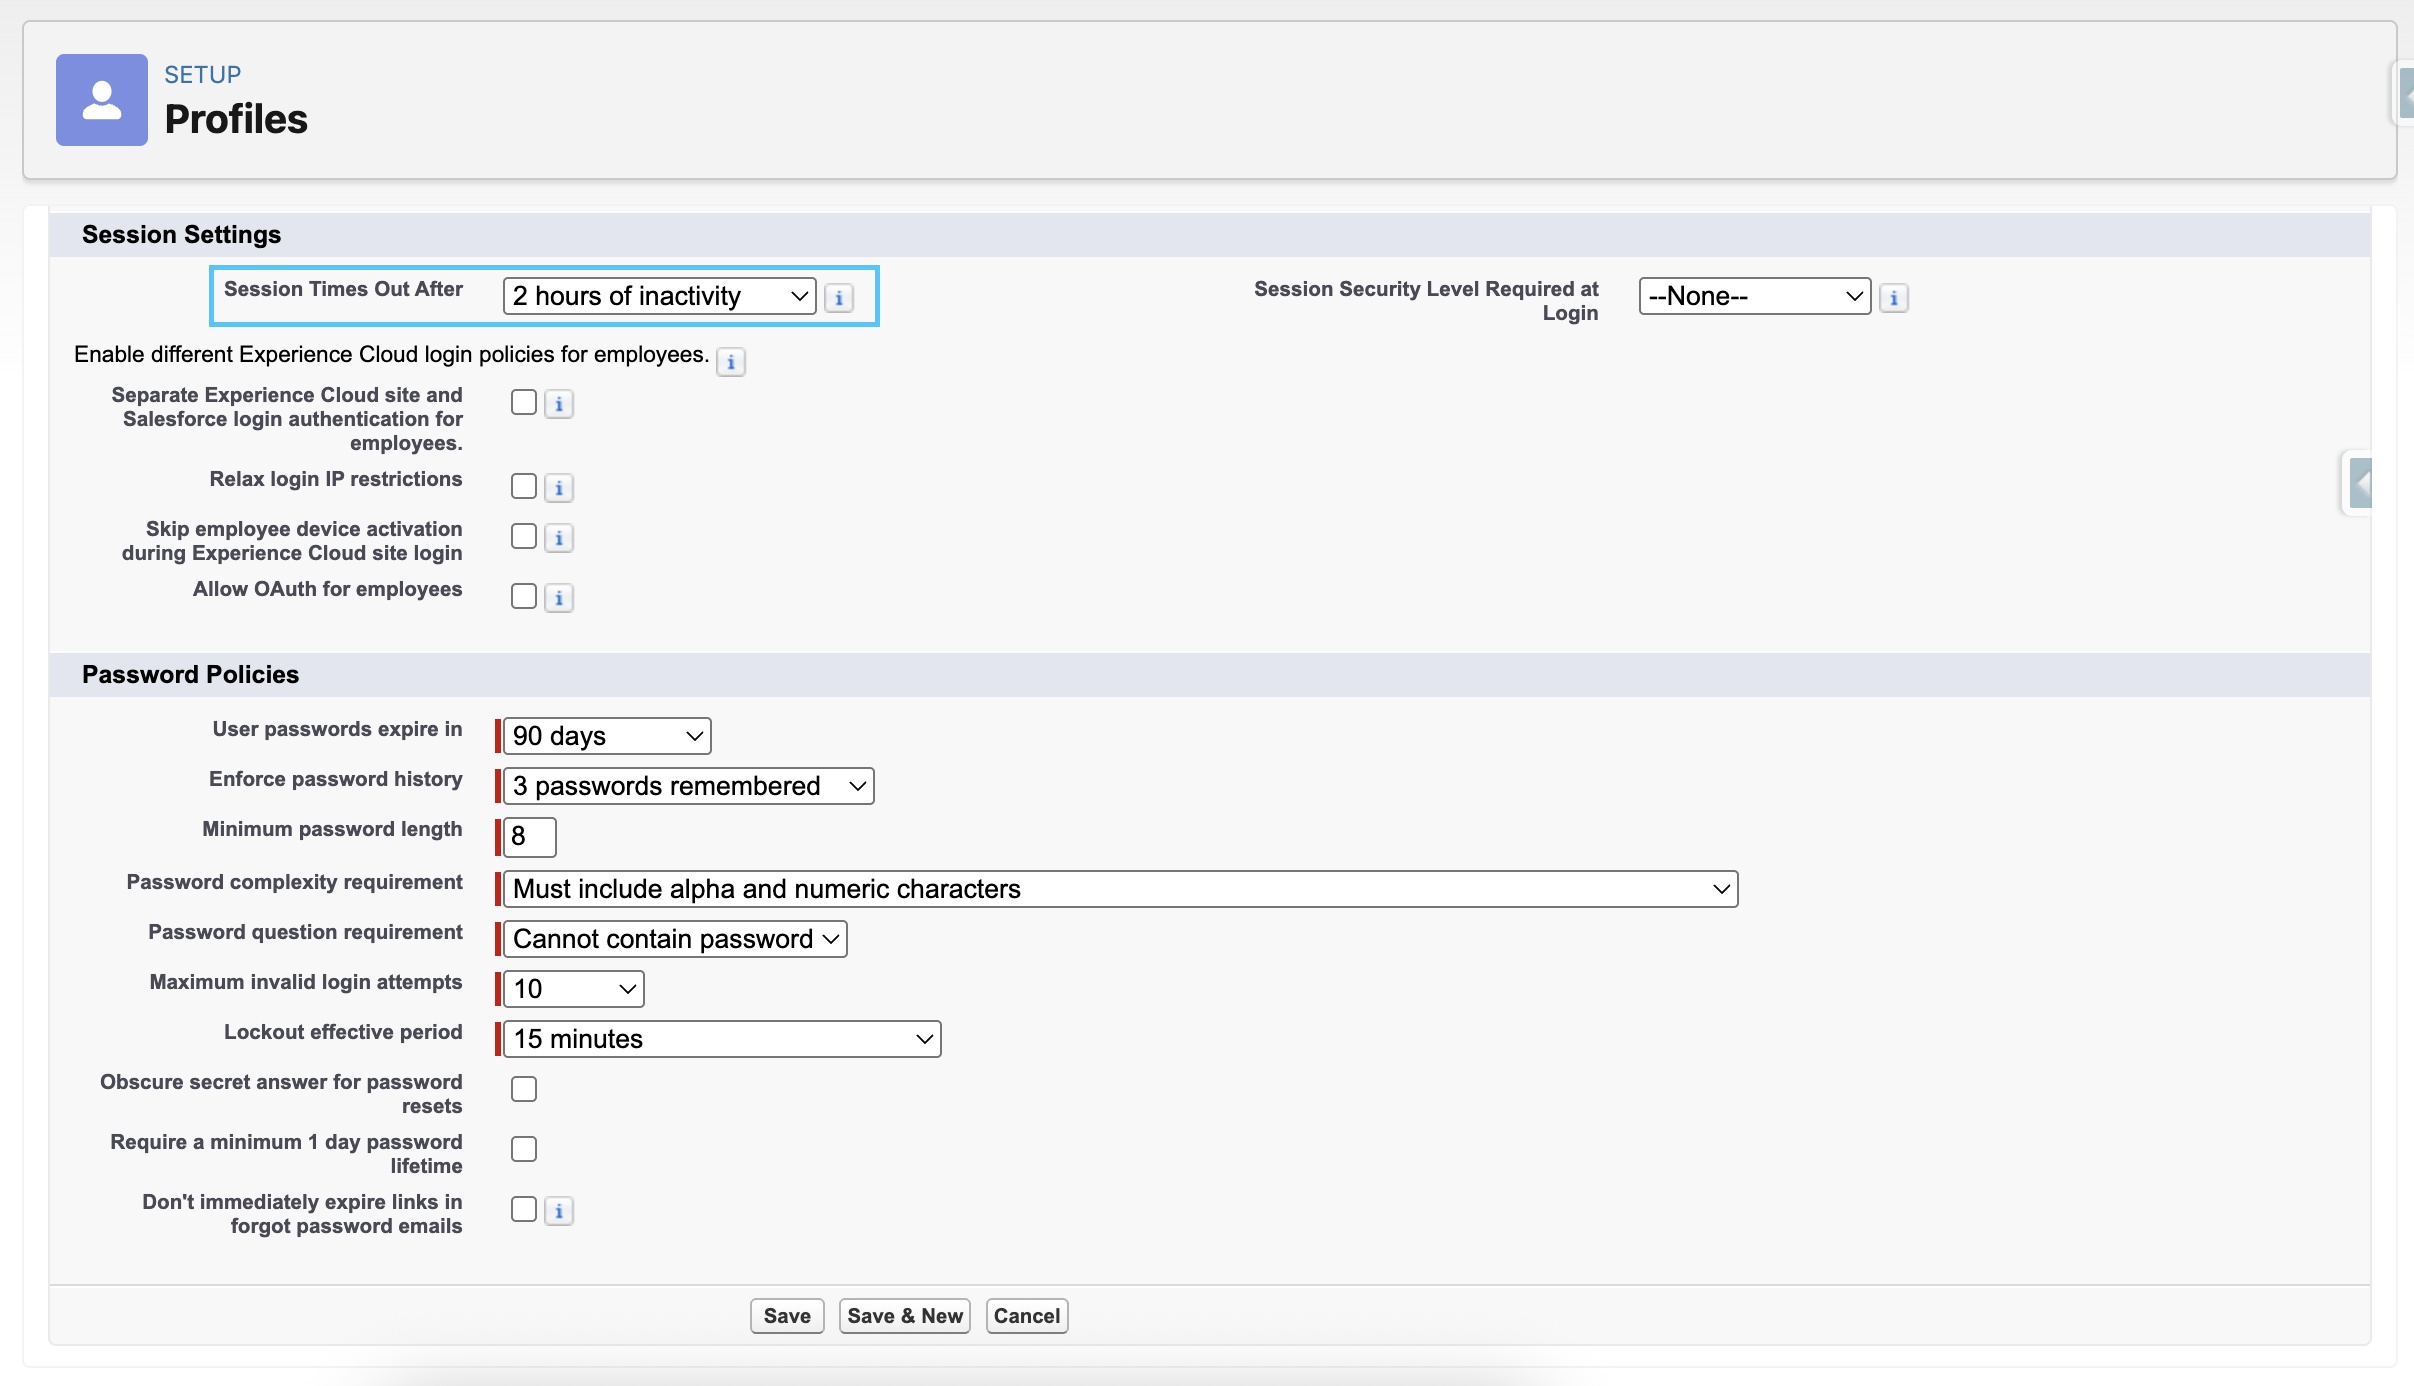The width and height of the screenshot is (2414, 1386).
Task: Check Skip employee device activation
Action: click(x=524, y=536)
